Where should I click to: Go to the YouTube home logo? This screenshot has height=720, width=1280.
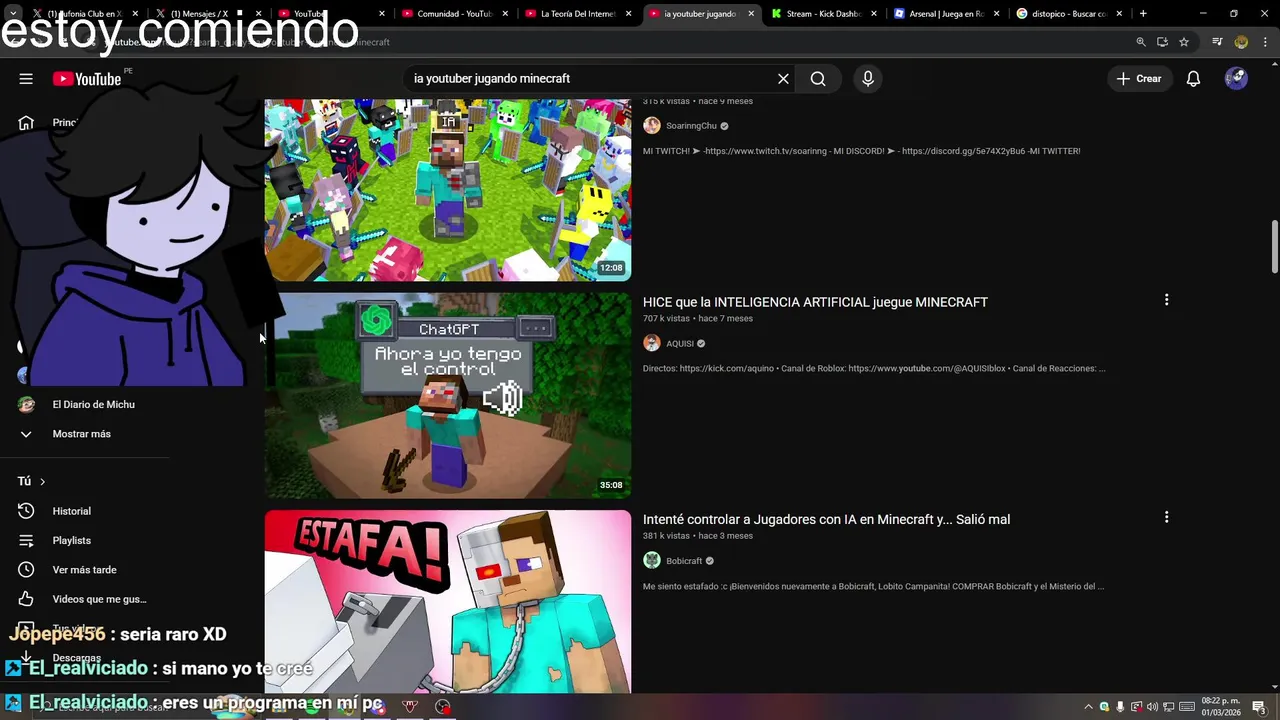click(x=87, y=79)
